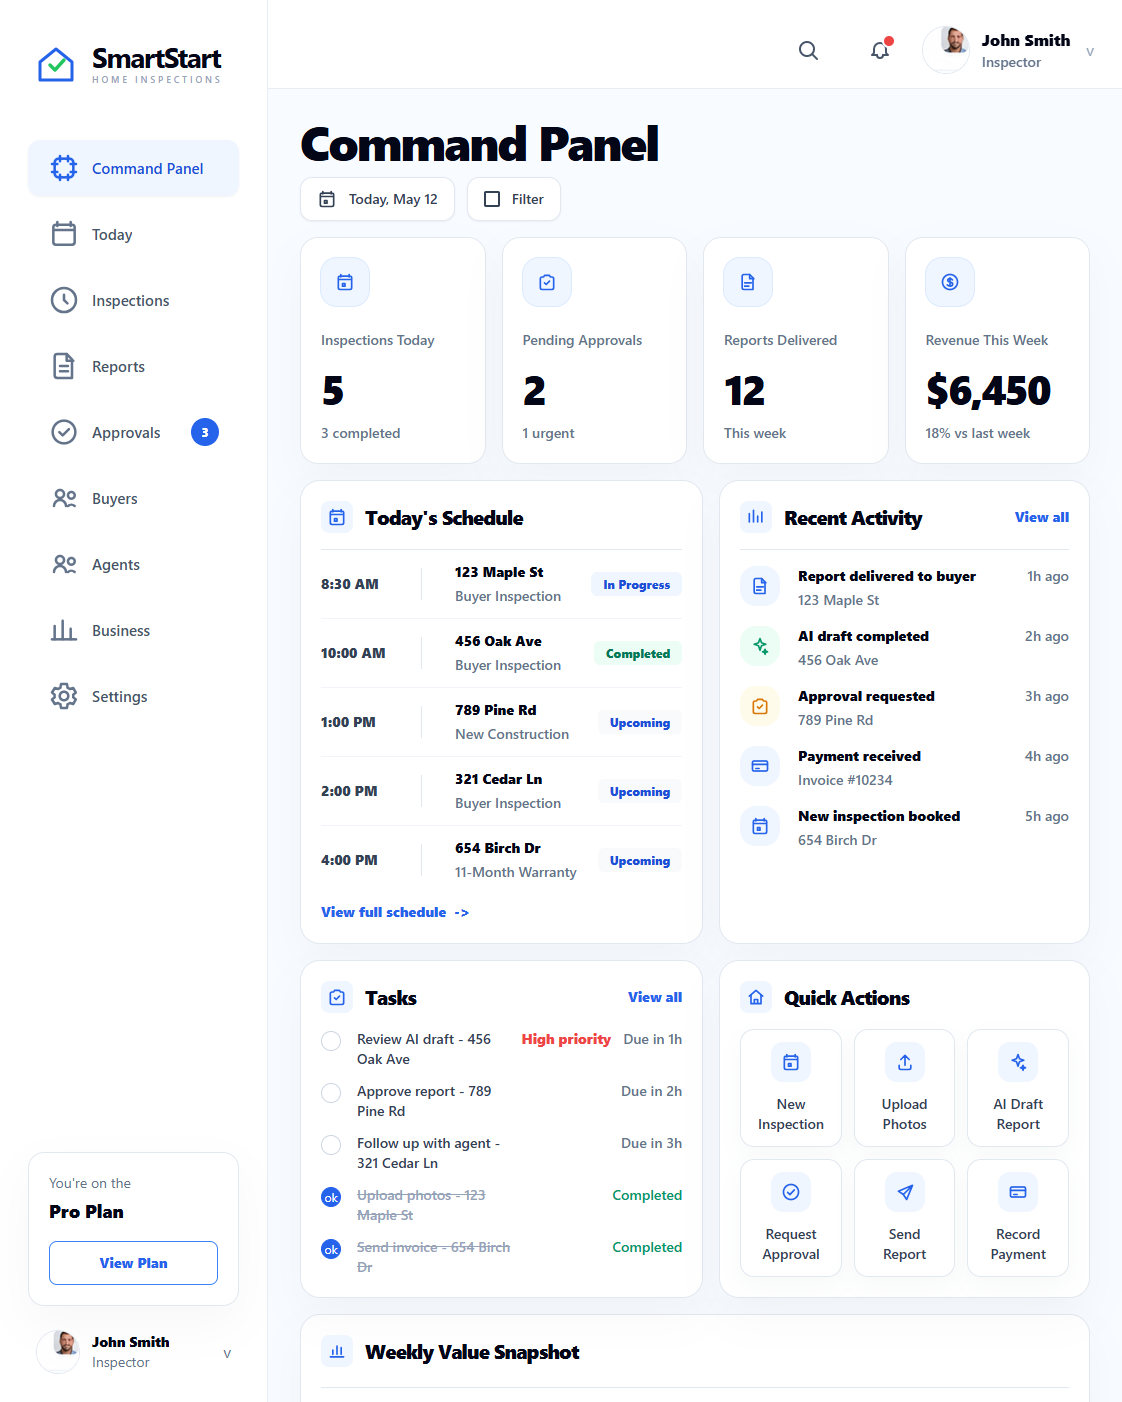Expand the top bar John Smith user menu
The image size is (1122, 1402).
[x=1090, y=51]
